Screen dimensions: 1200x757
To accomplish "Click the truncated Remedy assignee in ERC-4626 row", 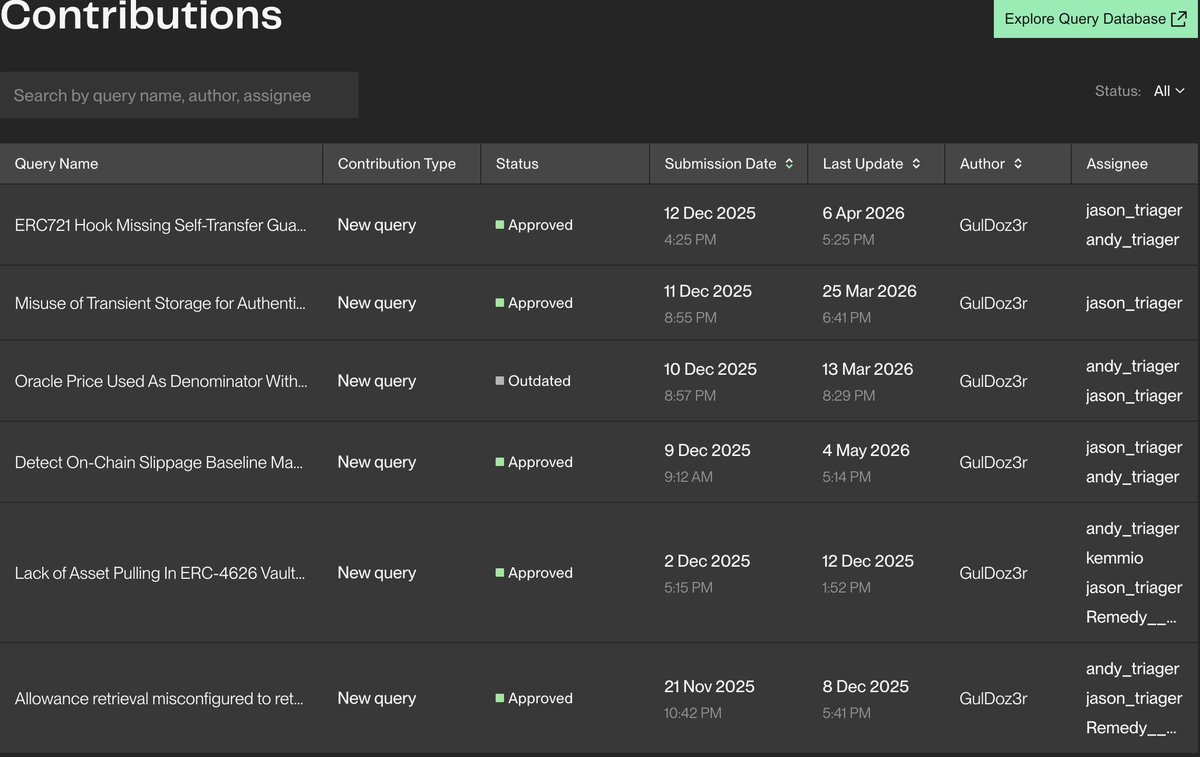I will 1131,617.
